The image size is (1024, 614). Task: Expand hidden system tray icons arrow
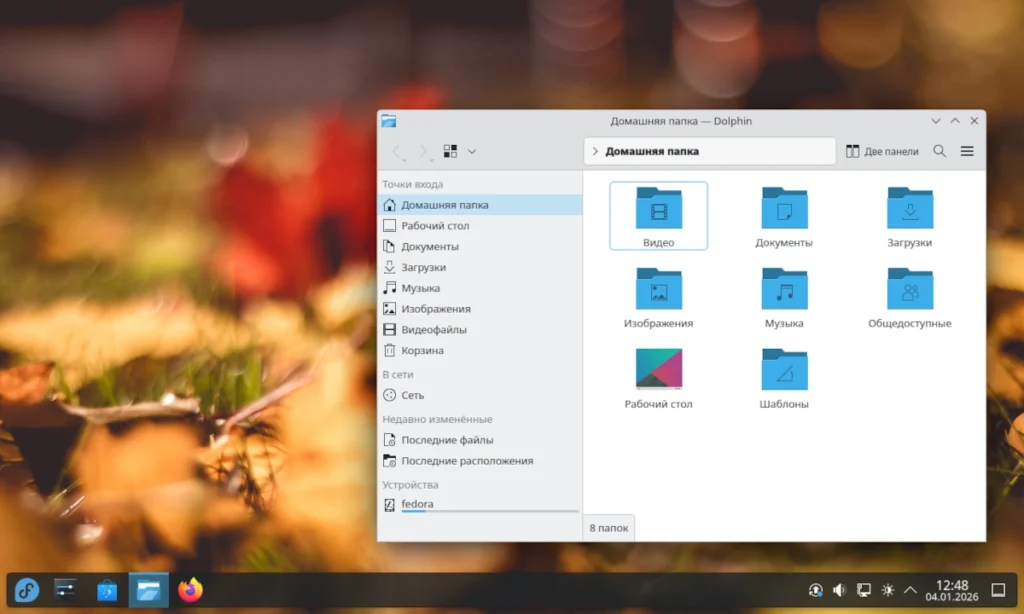tap(910, 590)
